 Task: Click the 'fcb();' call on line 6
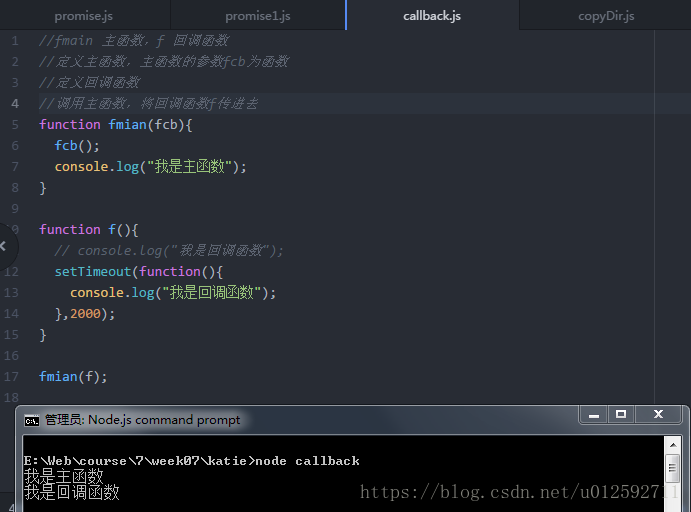tap(77, 146)
